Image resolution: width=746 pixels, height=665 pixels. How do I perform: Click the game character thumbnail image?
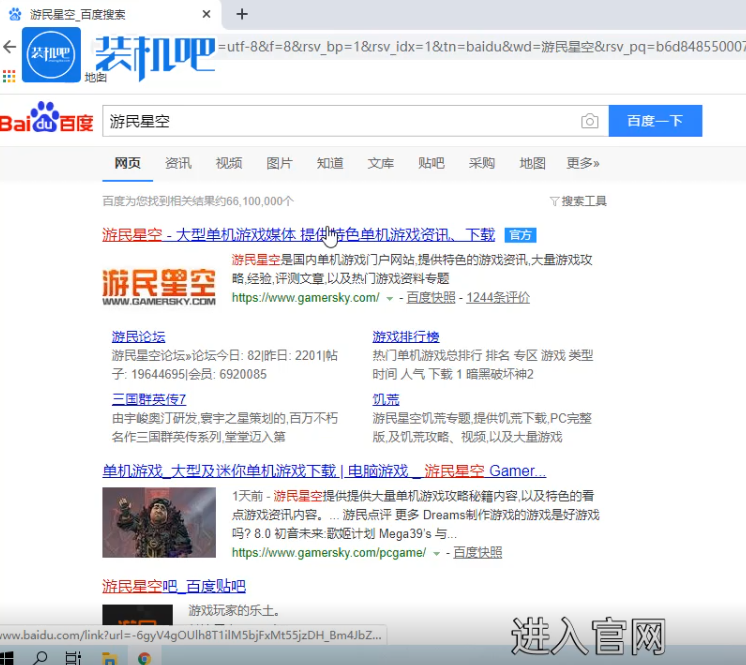tap(159, 522)
